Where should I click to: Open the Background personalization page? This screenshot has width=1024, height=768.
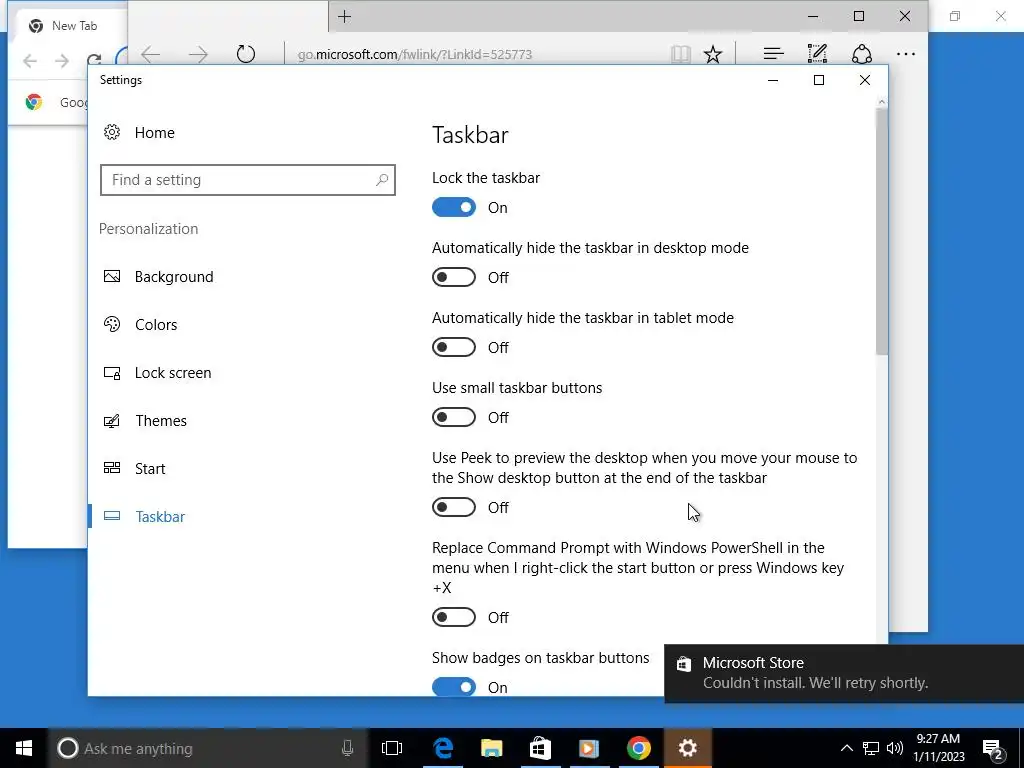174,277
